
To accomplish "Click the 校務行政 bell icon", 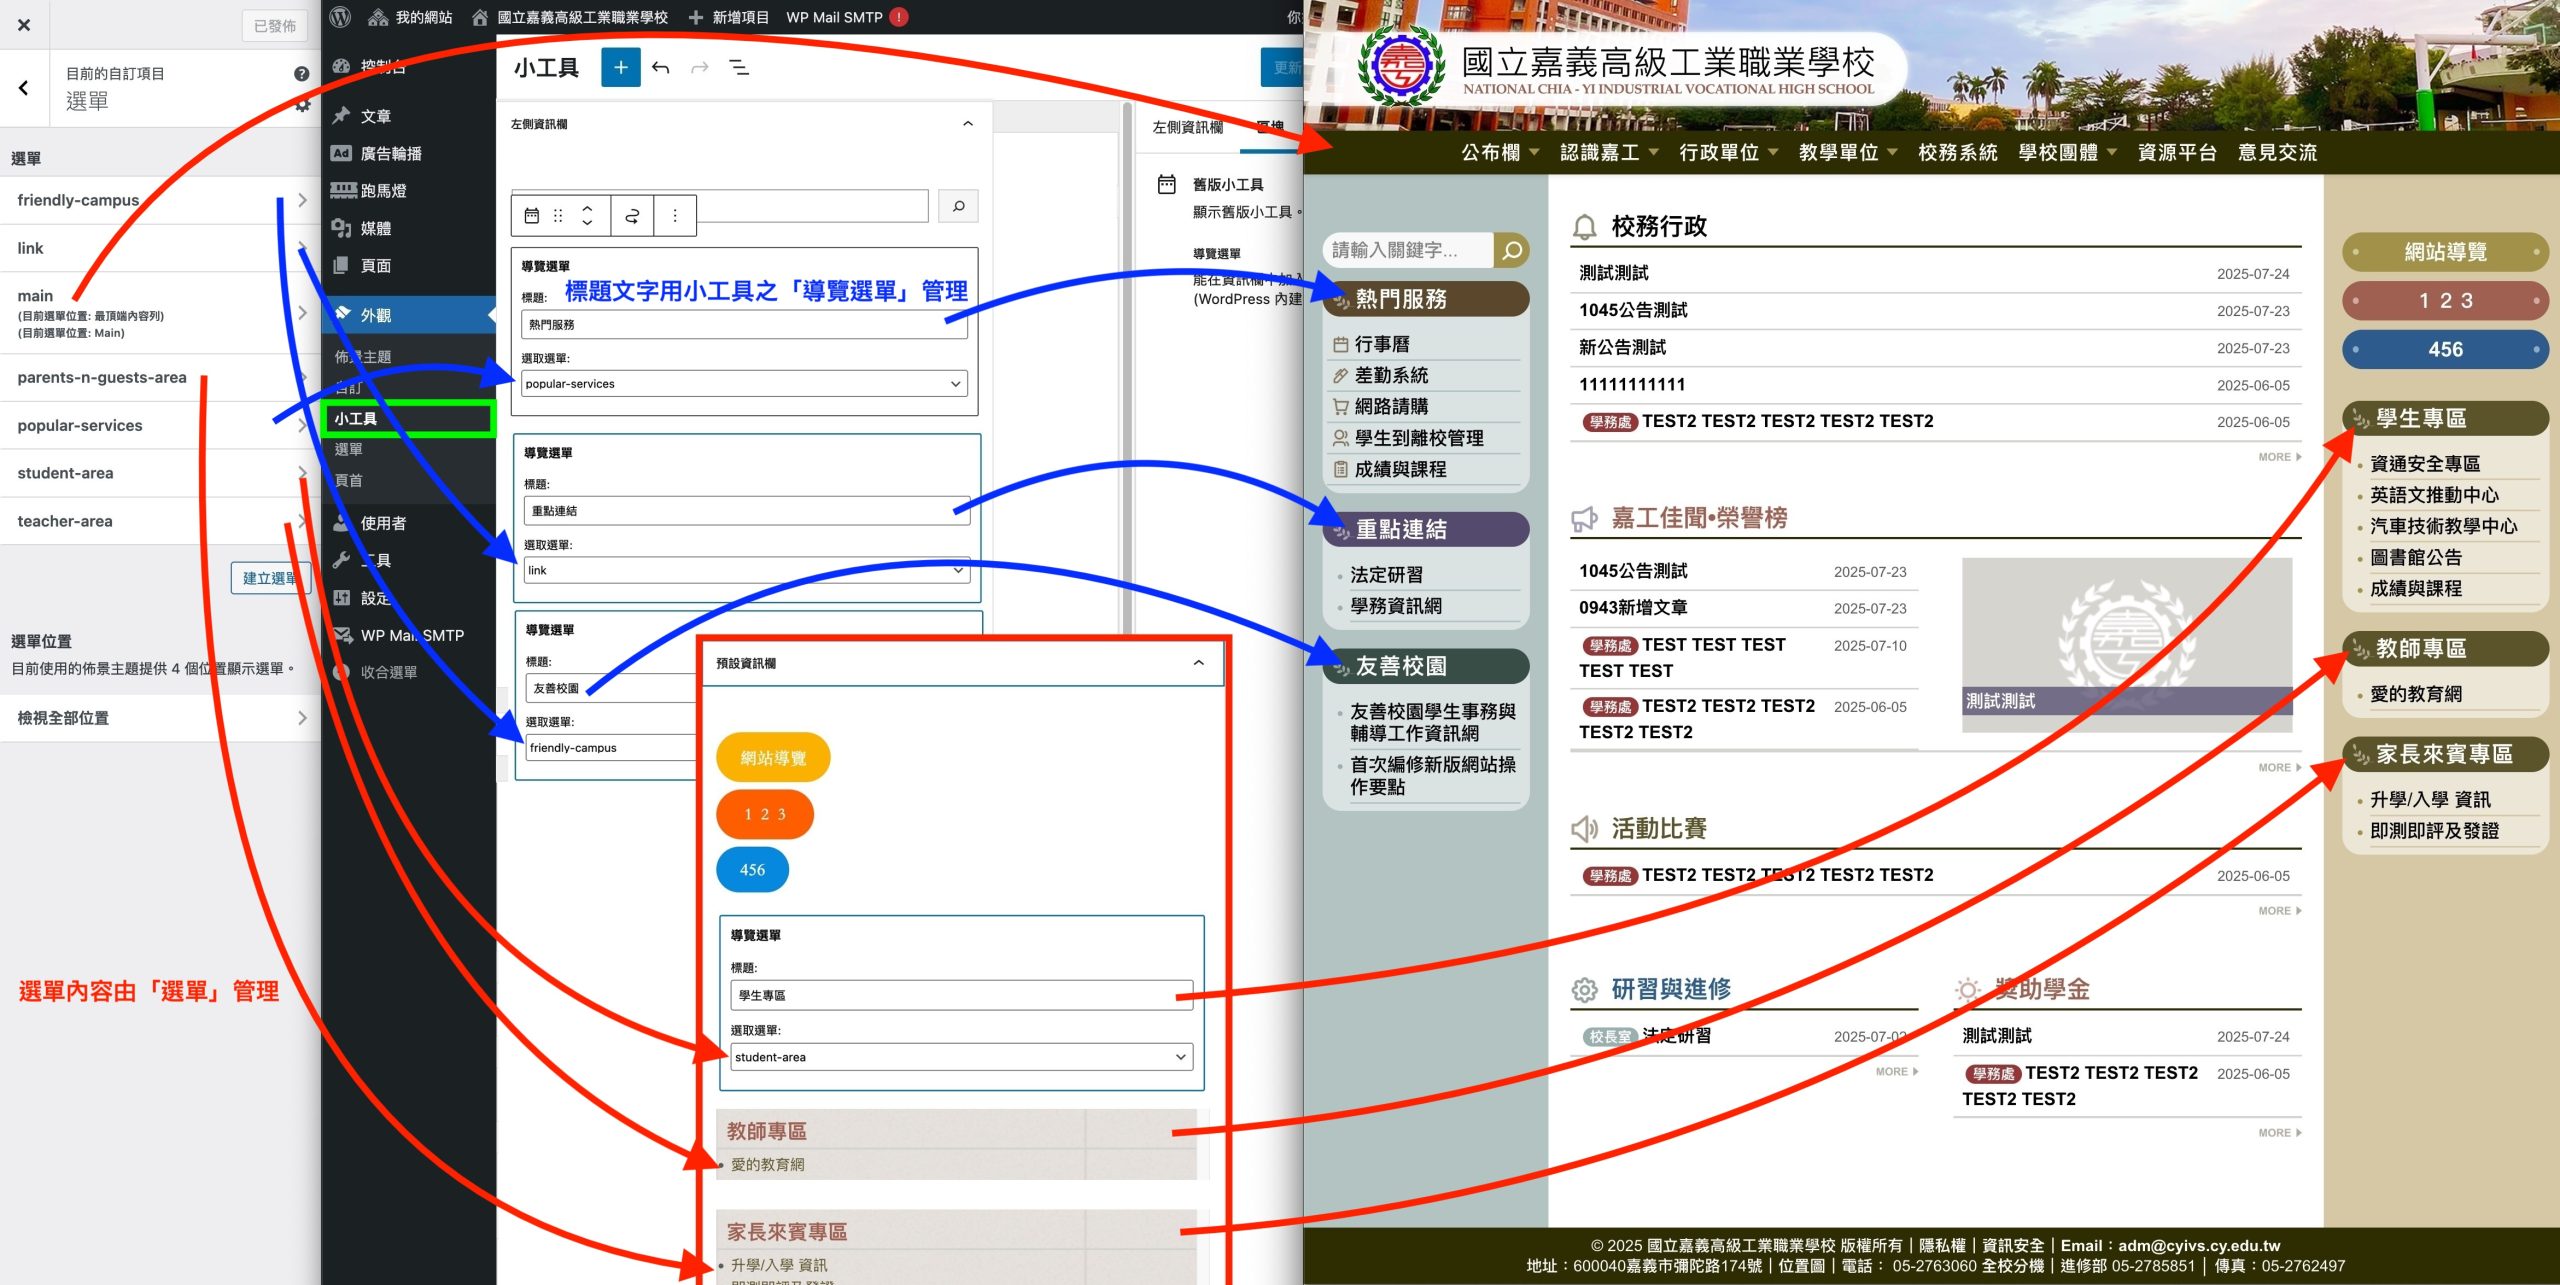I will pyautogui.click(x=1584, y=227).
